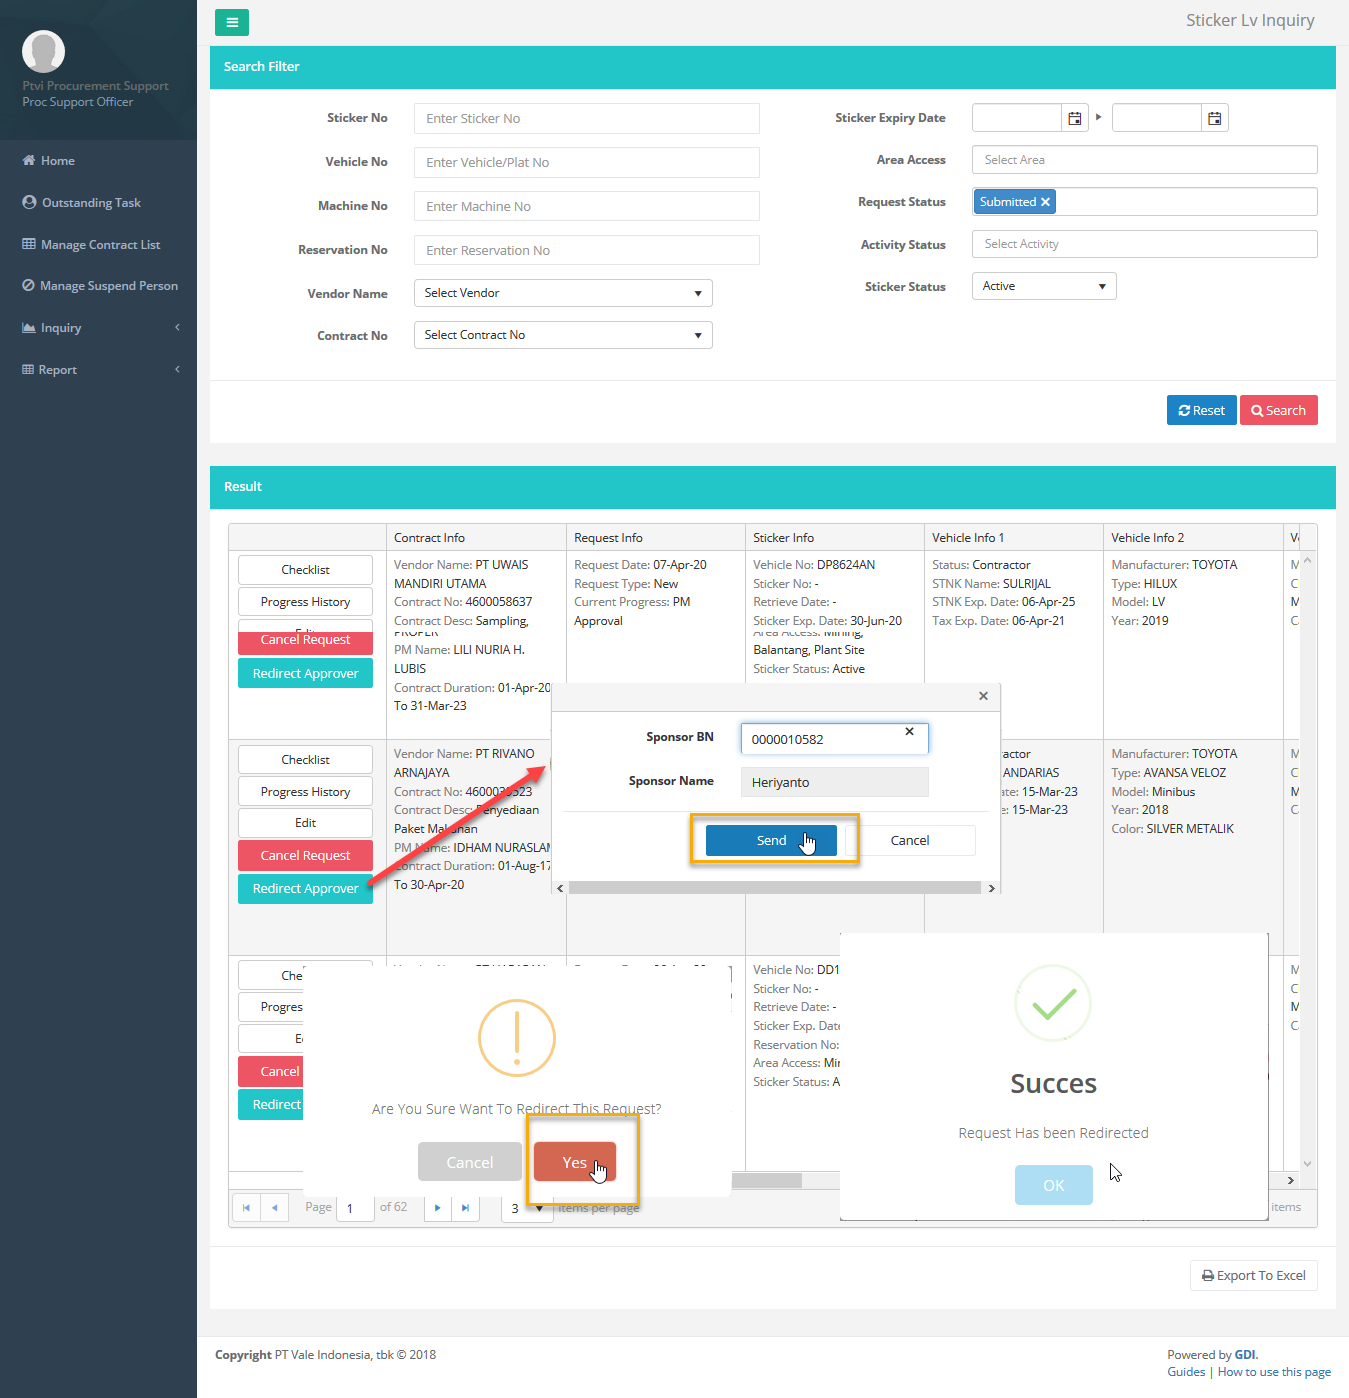Click the Sticker No input field

click(x=586, y=118)
